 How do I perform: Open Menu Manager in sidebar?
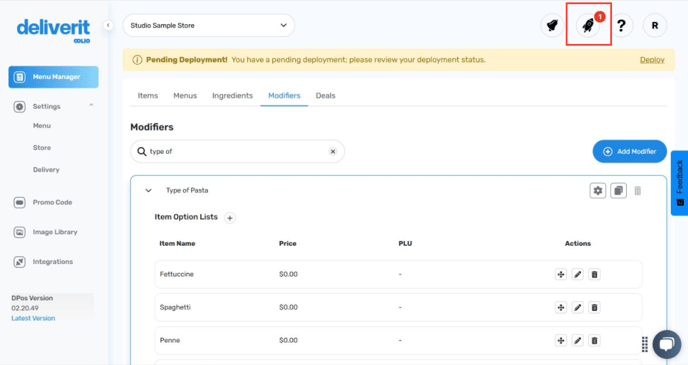tap(53, 77)
